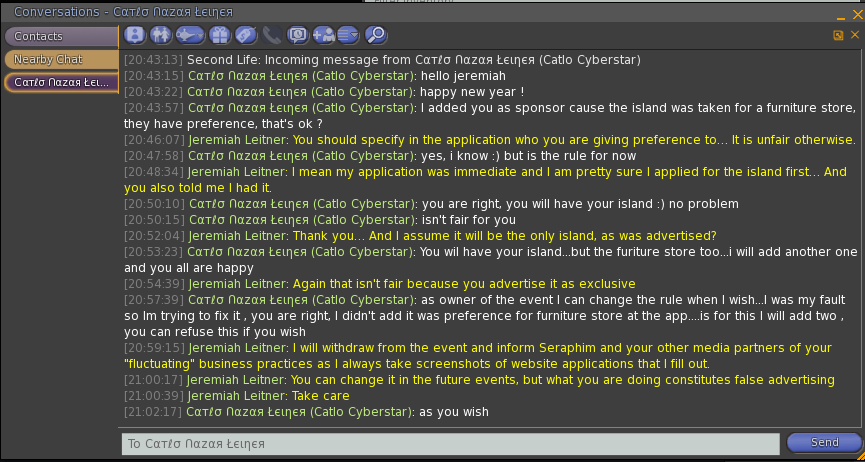The height and width of the screenshot is (462, 865).
Task: Switch to the Contacts tab
Action: point(61,36)
